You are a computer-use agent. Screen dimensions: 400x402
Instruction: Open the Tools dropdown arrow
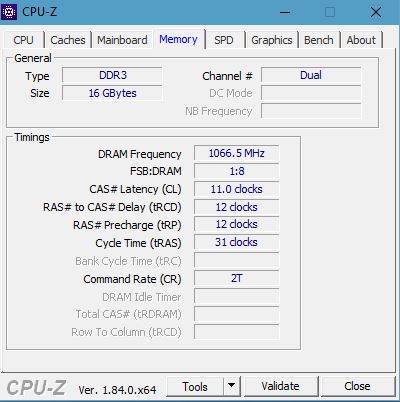coord(232,386)
